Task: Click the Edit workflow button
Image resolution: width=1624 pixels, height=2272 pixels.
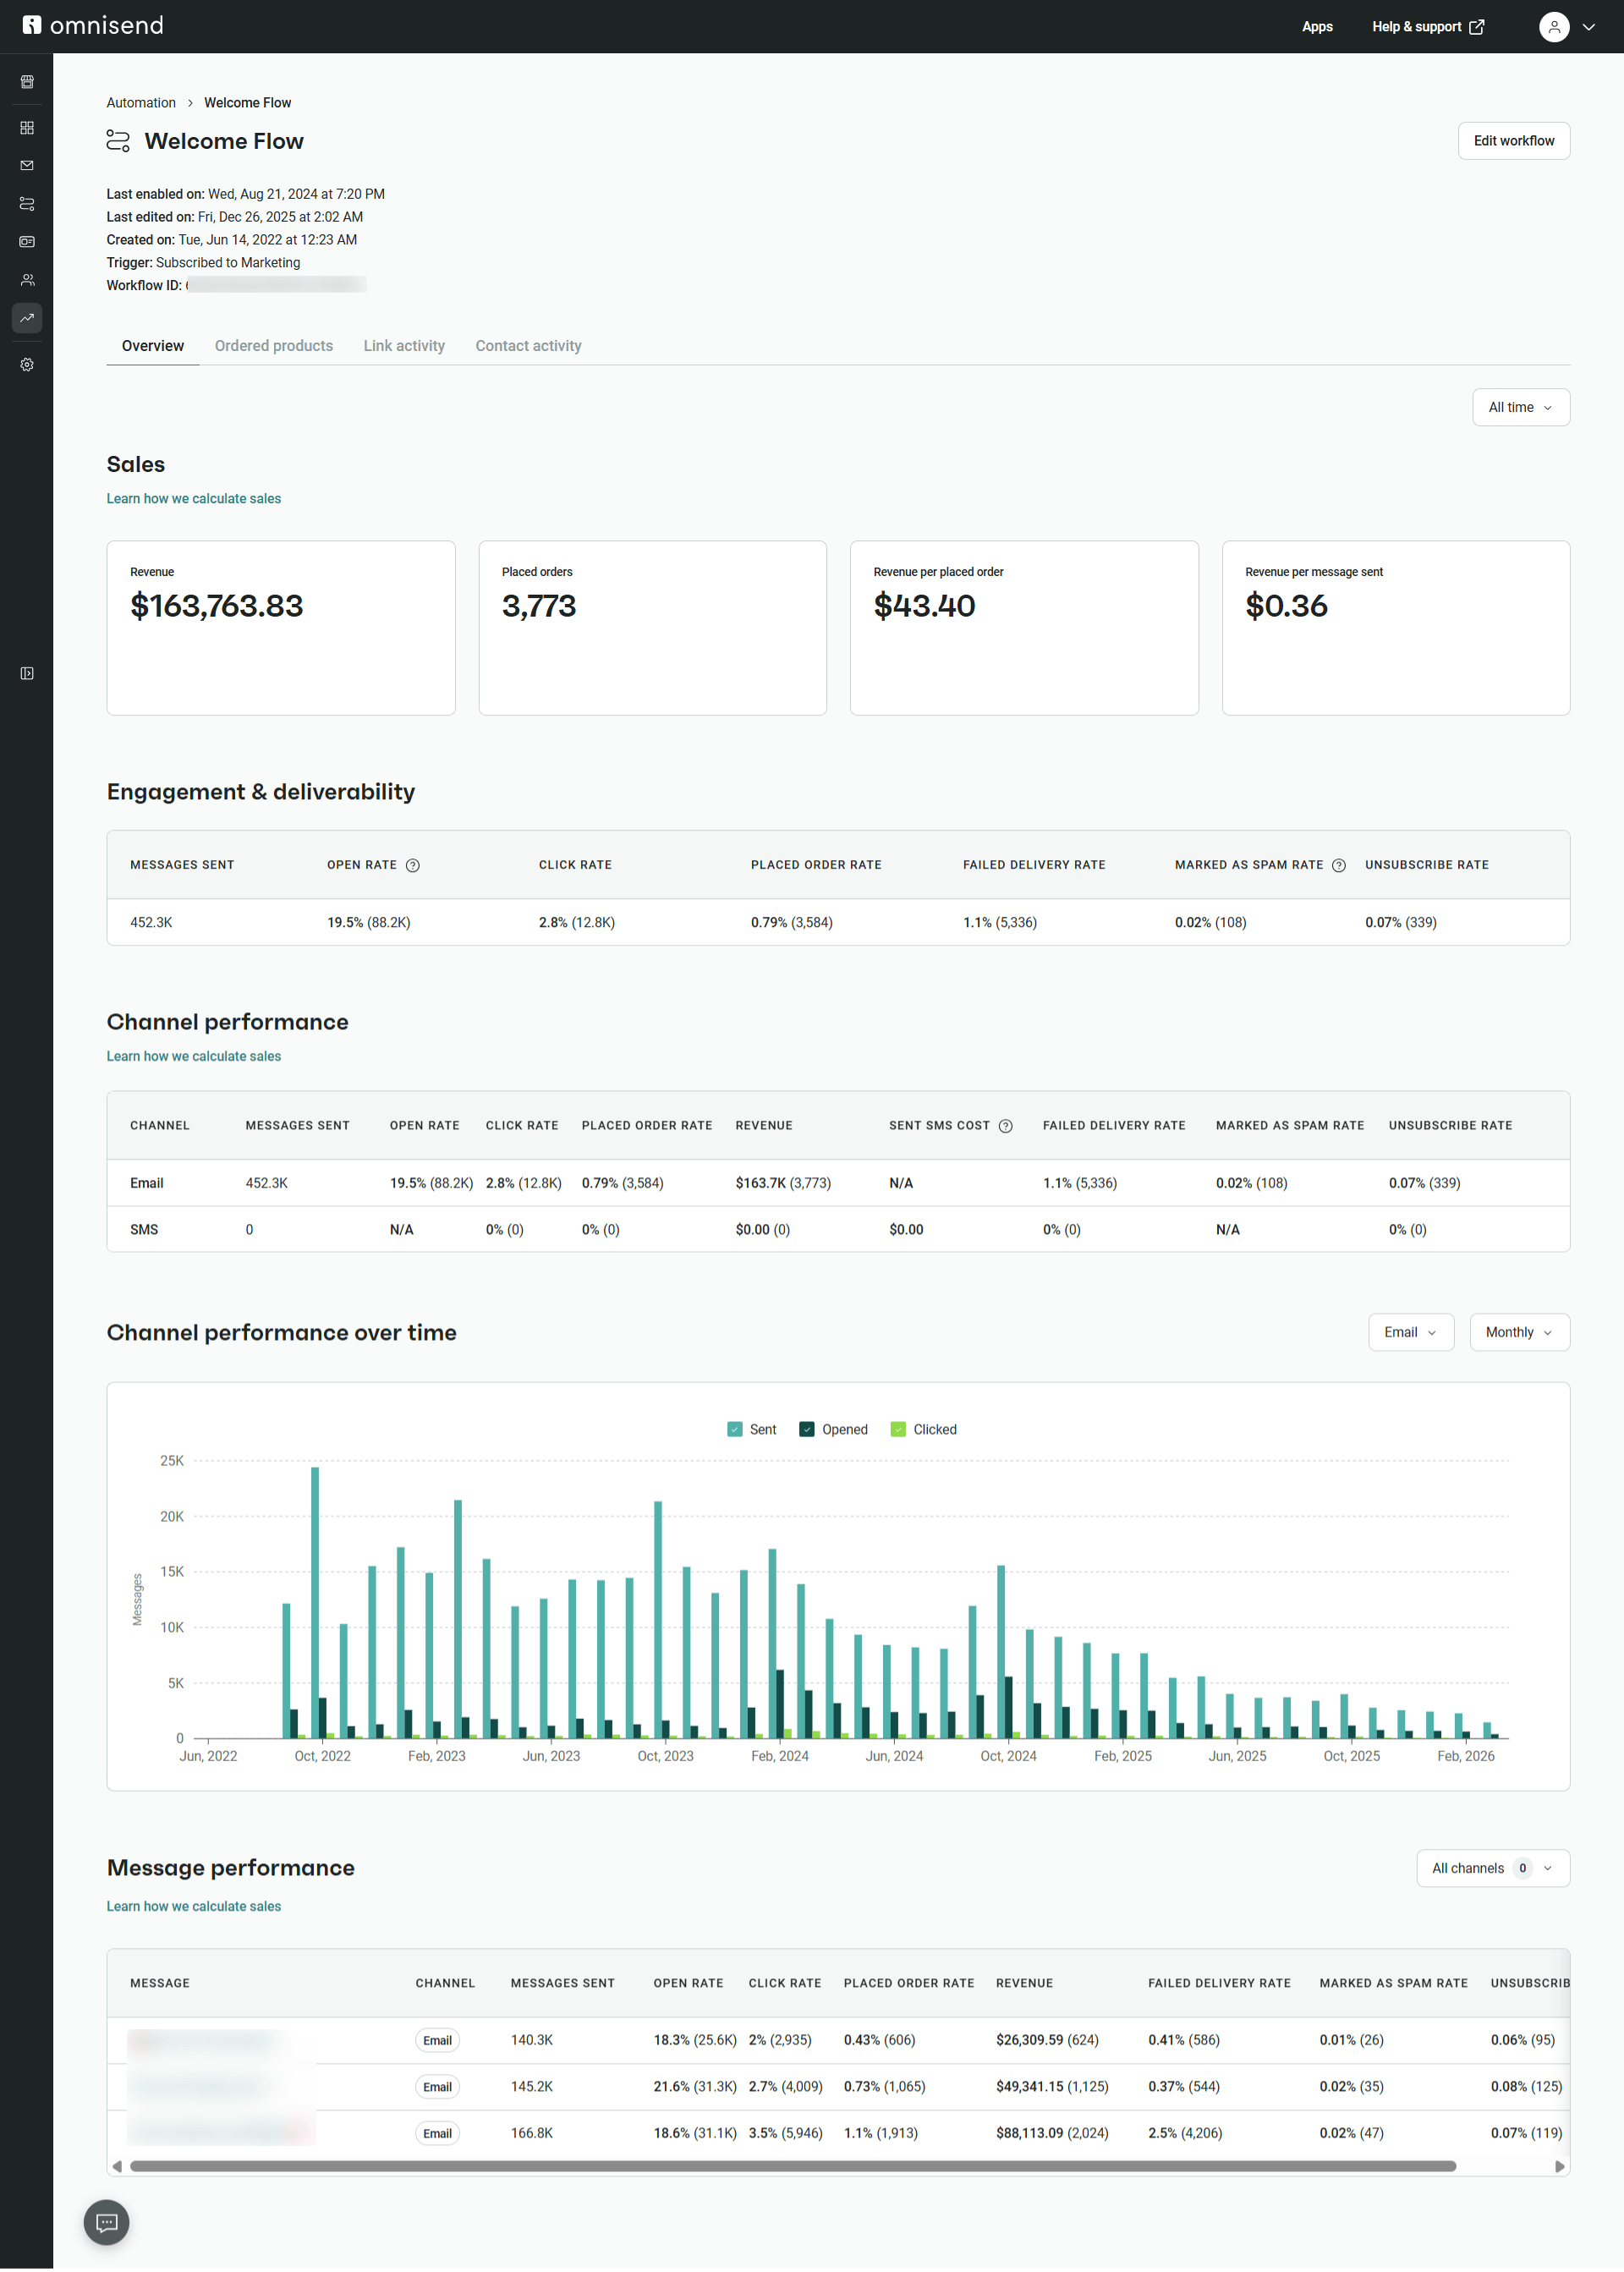Action: click(1513, 140)
